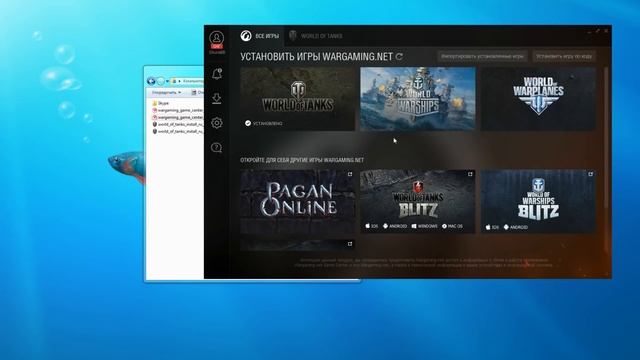640x360 pixels.
Task: Select second world_of_tanks_install file in Explorer
Action: (178, 131)
